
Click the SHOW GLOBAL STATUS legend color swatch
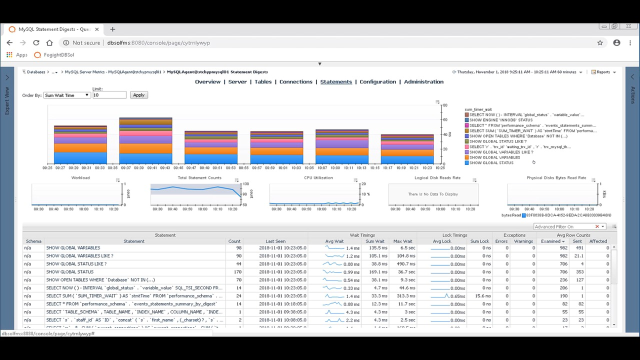click(x=467, y=163)
